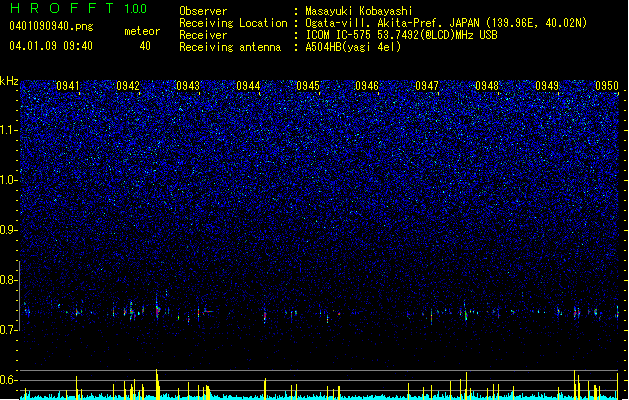Click the 0948 time marker
629x400 pixels.
click(x=487, y=86)
